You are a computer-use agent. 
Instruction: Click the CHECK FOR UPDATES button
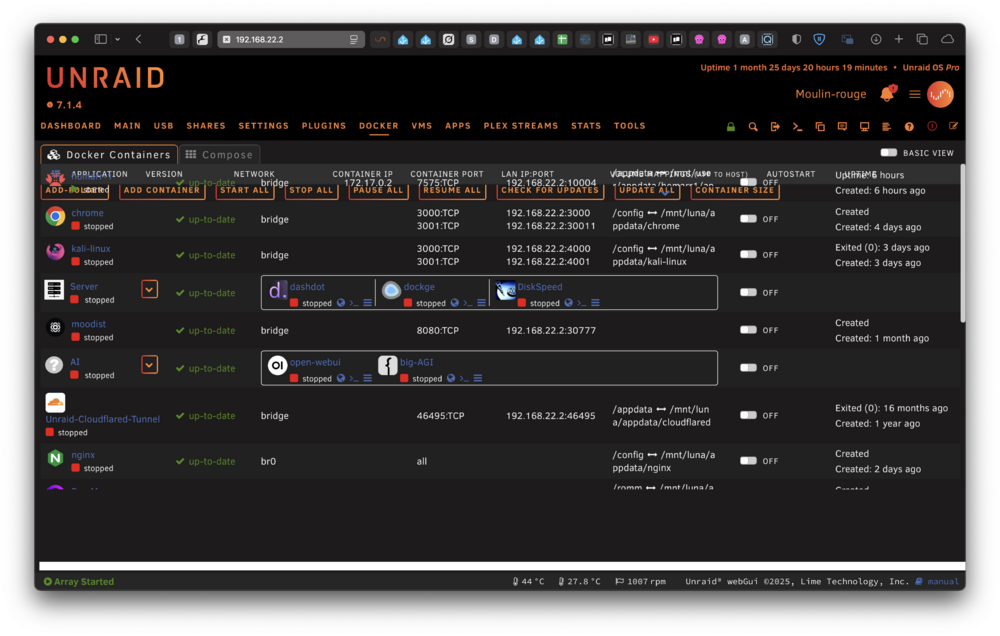coord(550,190)
